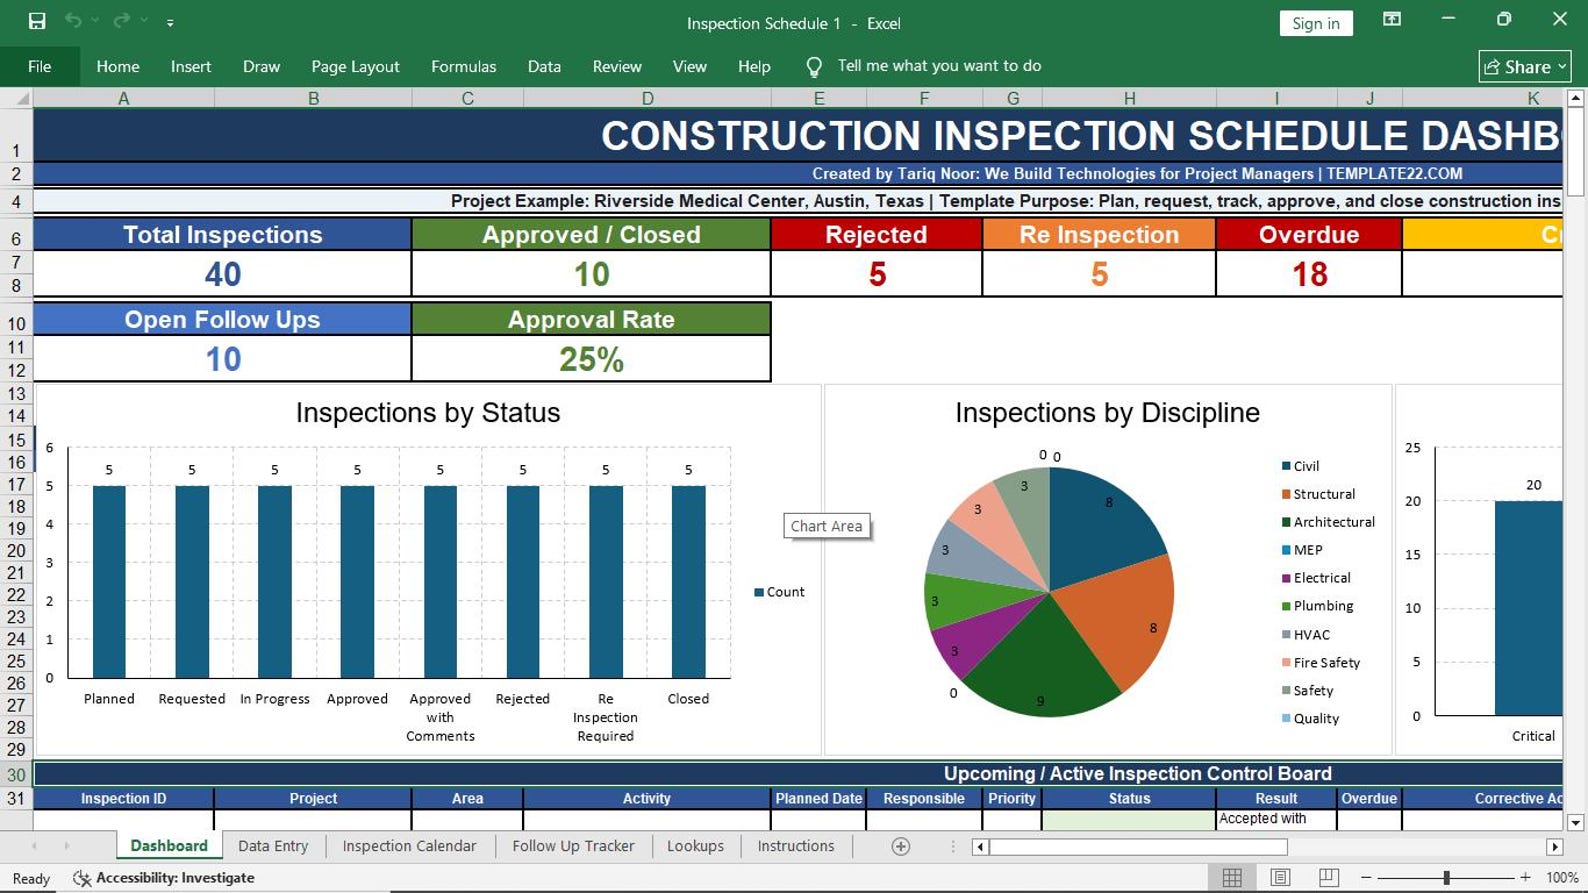Click the Sign in button

(x=1315, y=23)
